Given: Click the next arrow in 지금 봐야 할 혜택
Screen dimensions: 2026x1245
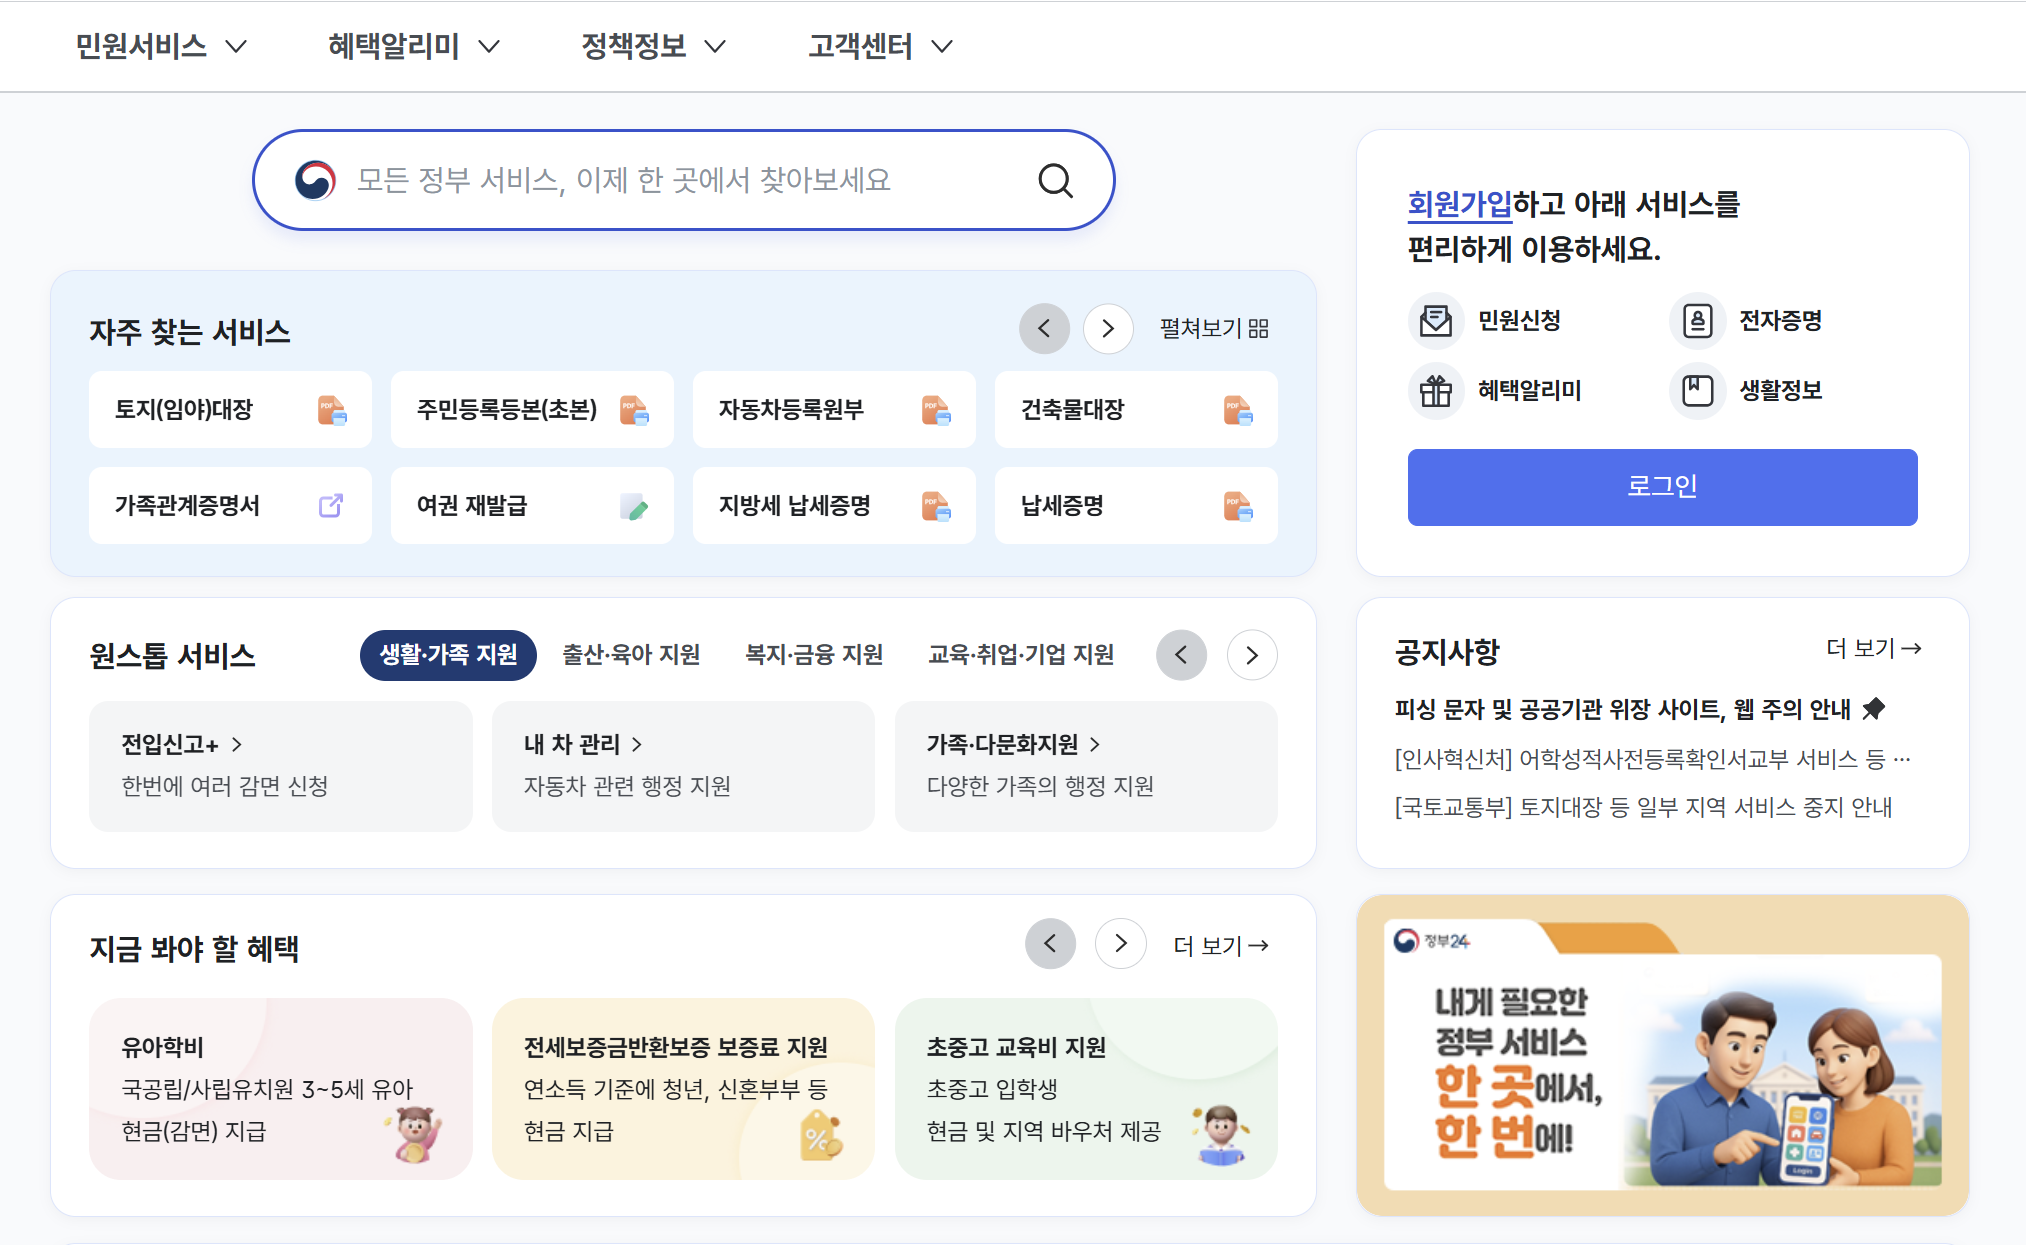Looking at the screenshot, I should pos(1120,943).
